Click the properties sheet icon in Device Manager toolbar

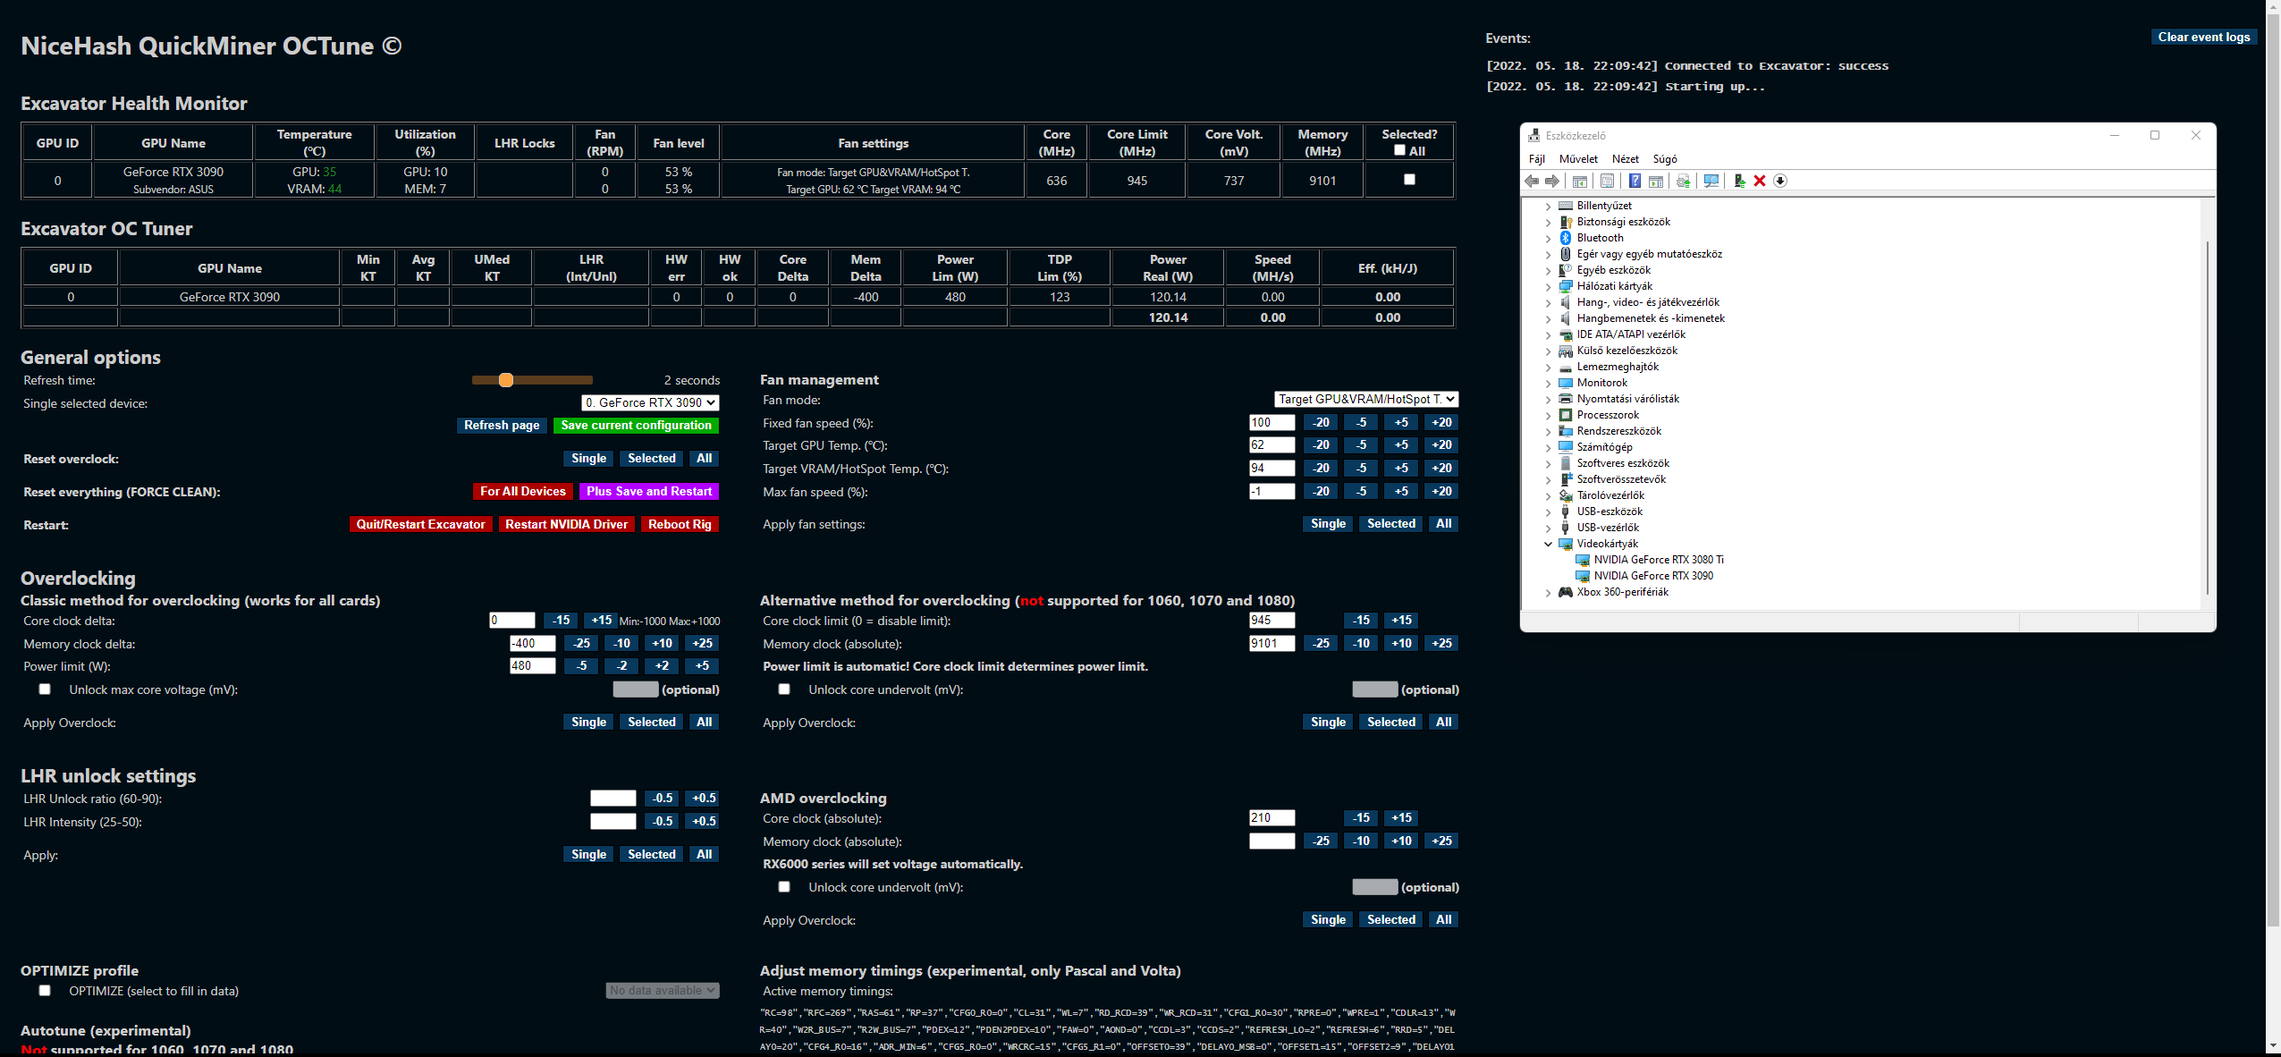[x=1607, y=181]
